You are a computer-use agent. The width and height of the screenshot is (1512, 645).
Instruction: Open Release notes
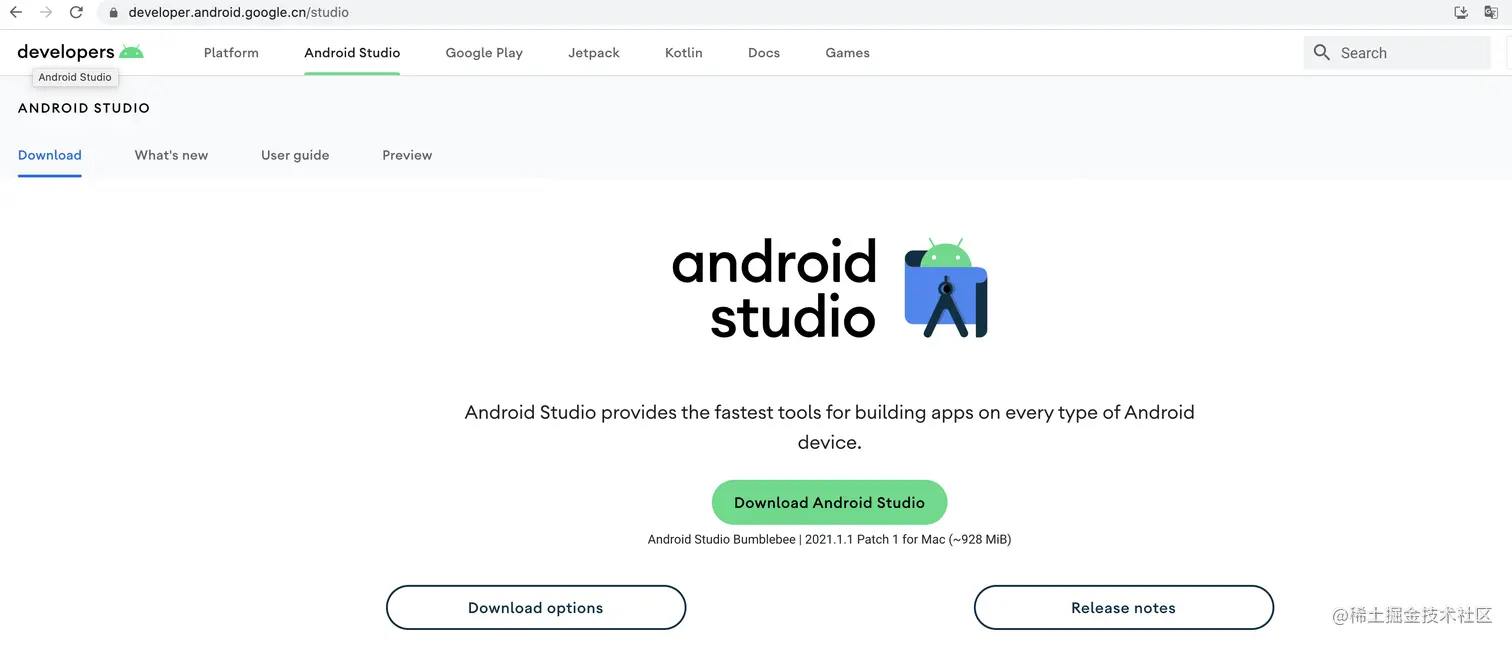point(1123,608)
